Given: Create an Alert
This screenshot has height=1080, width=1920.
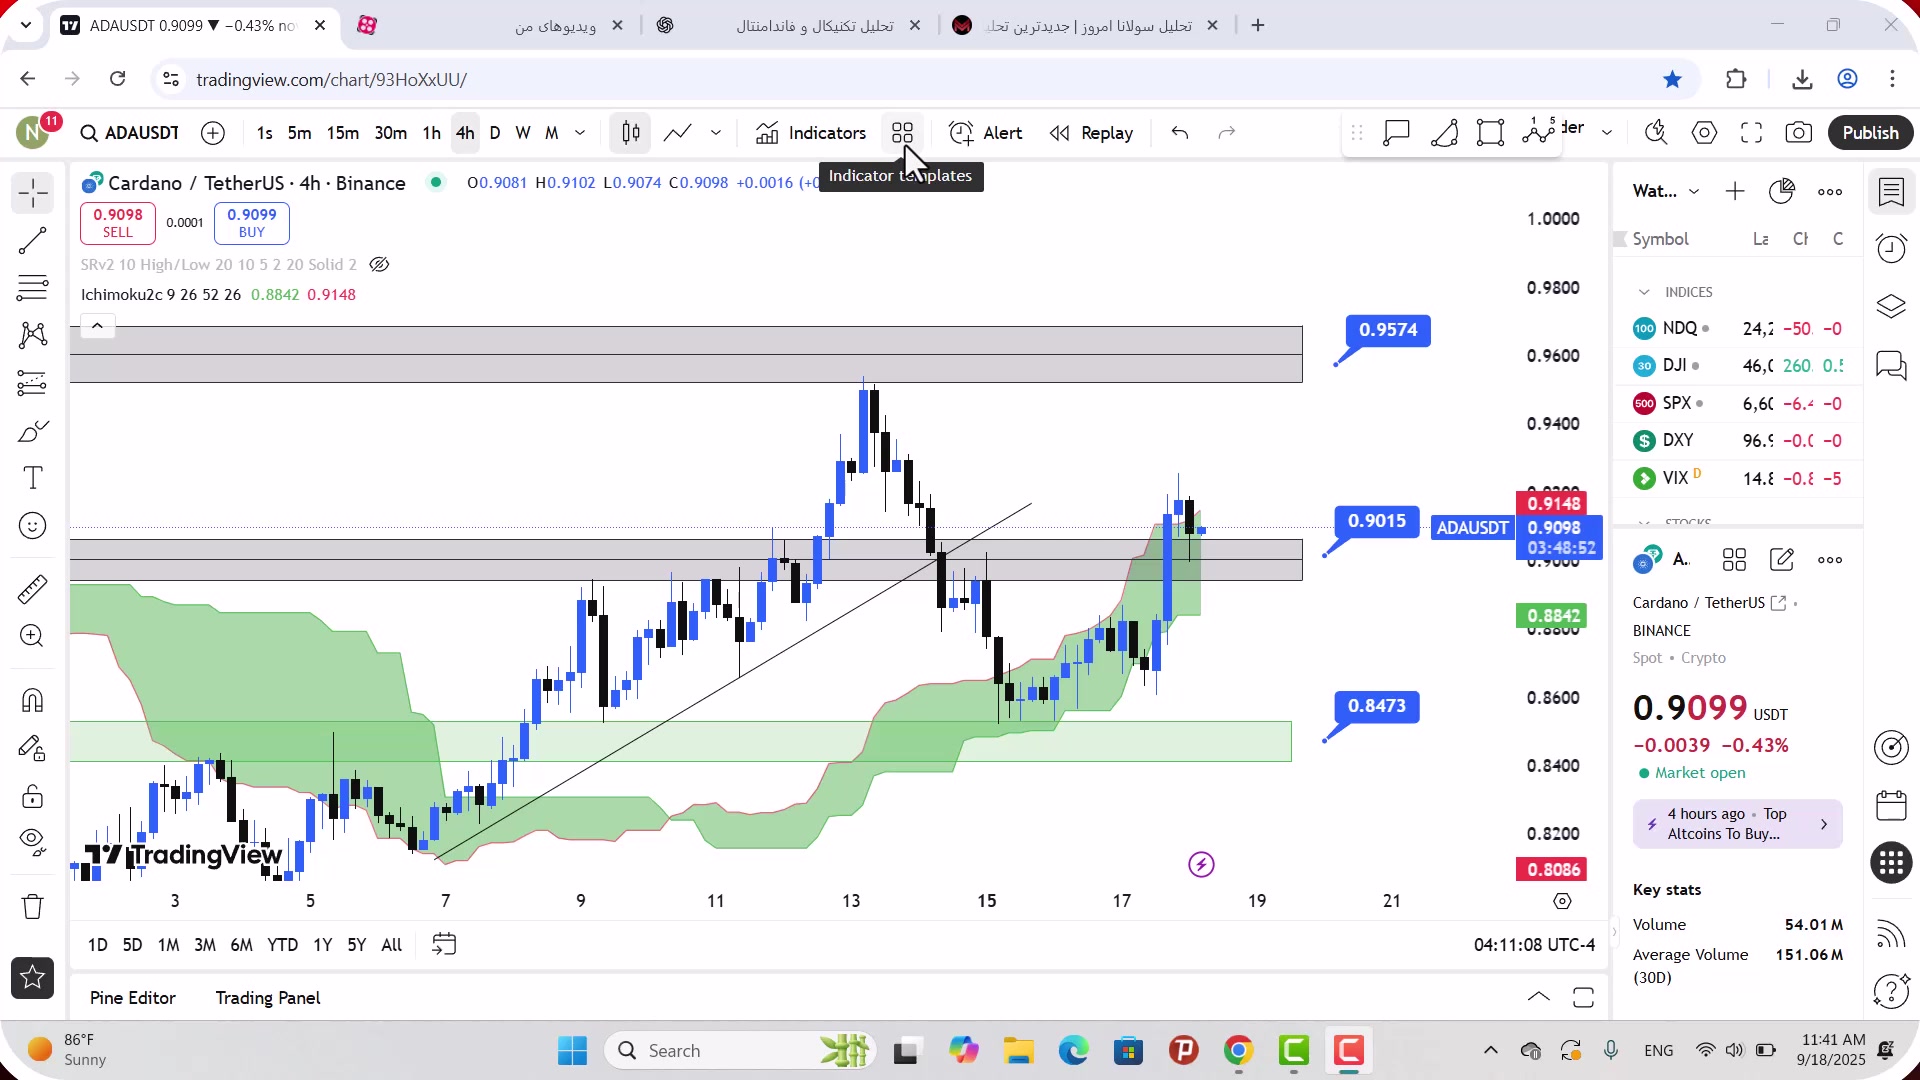Looking at the screenshot, I should (986, 133).
